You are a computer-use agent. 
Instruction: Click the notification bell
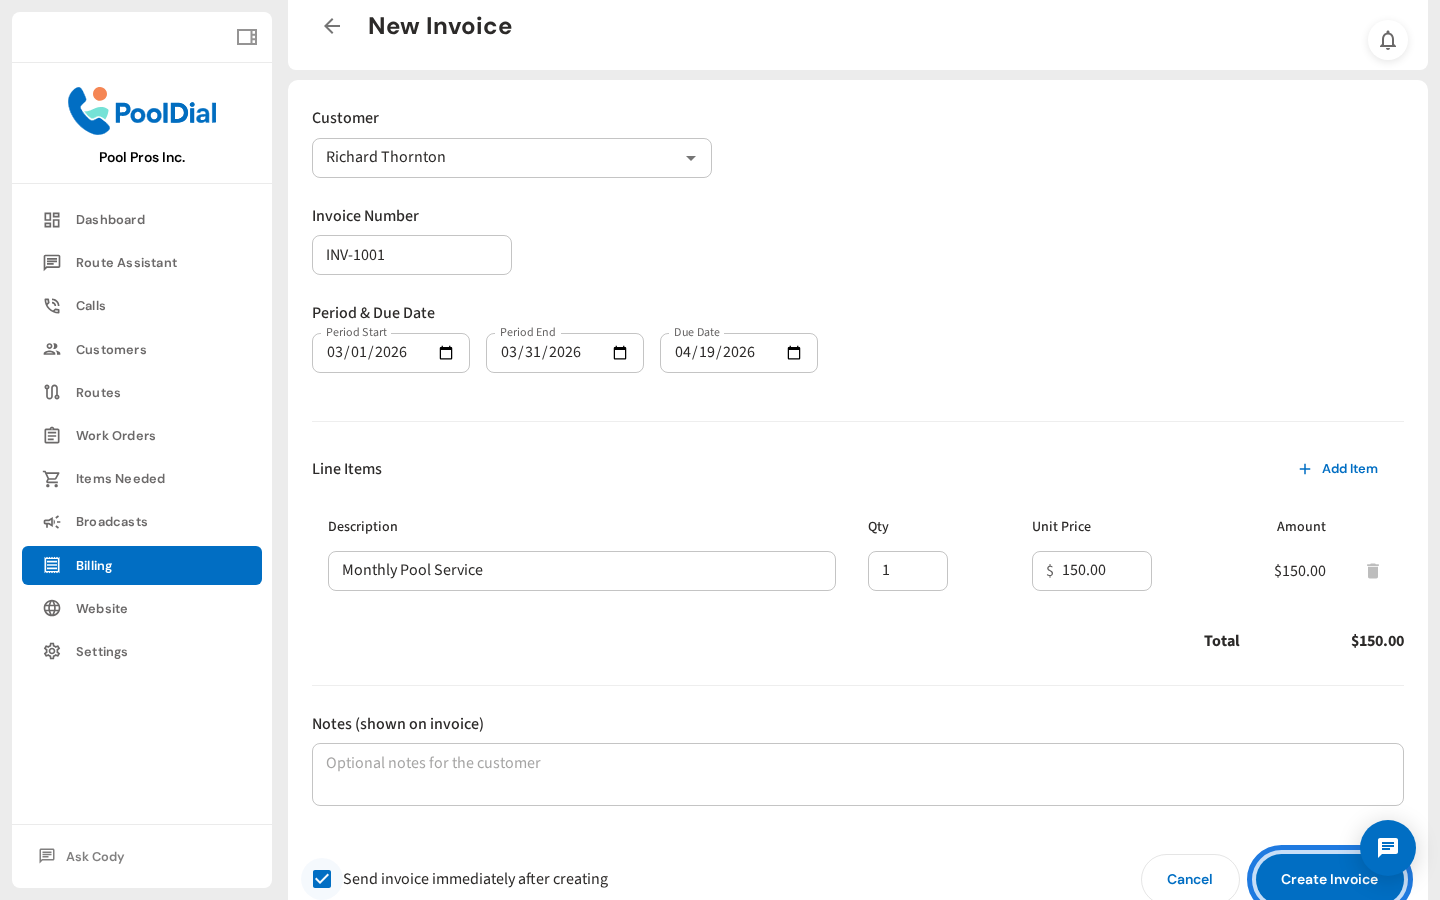pos(1388,41)
